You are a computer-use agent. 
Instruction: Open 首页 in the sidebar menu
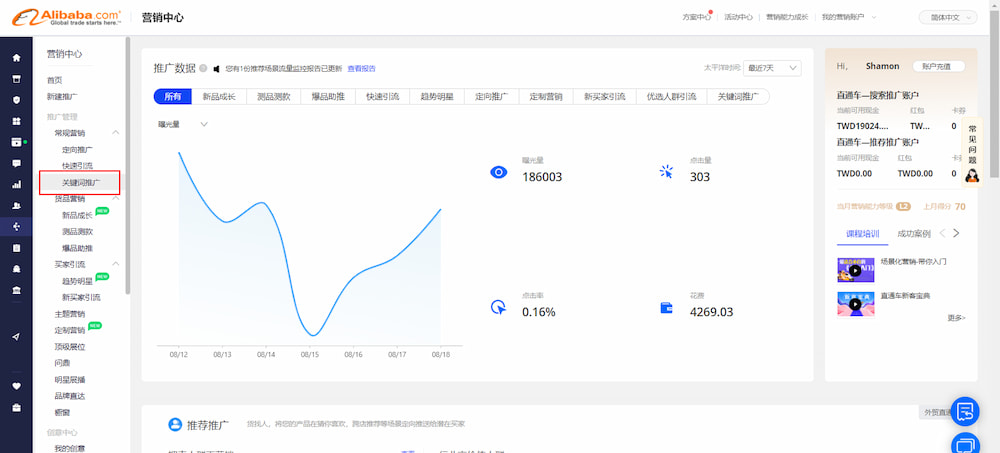tap(54, 80)
